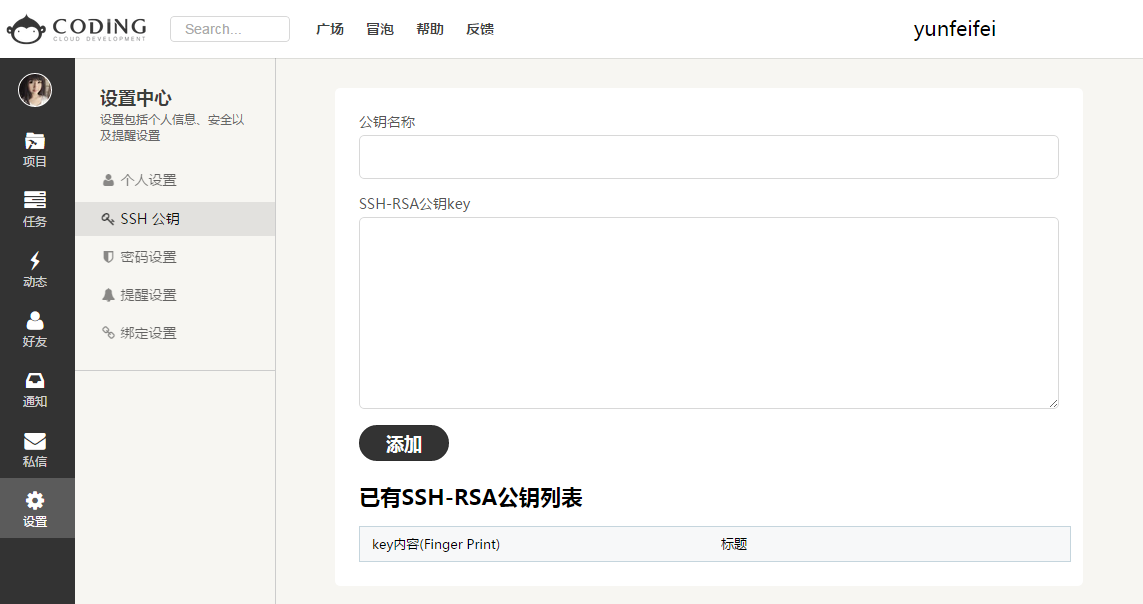Select the shield icon beside 密码设置
The width and height of the screenshot is (1143, 604).
(x=107, y=256)
